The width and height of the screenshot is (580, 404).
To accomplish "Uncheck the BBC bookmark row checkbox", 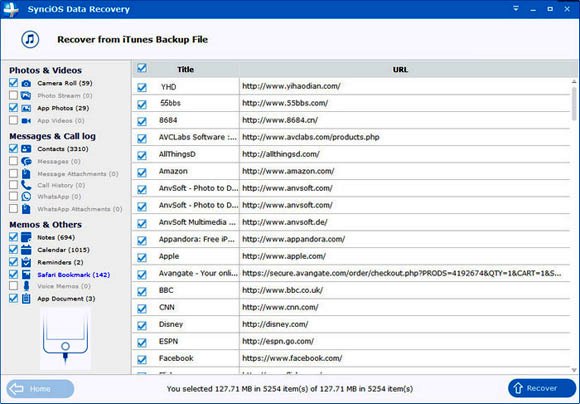I will 142,292.
